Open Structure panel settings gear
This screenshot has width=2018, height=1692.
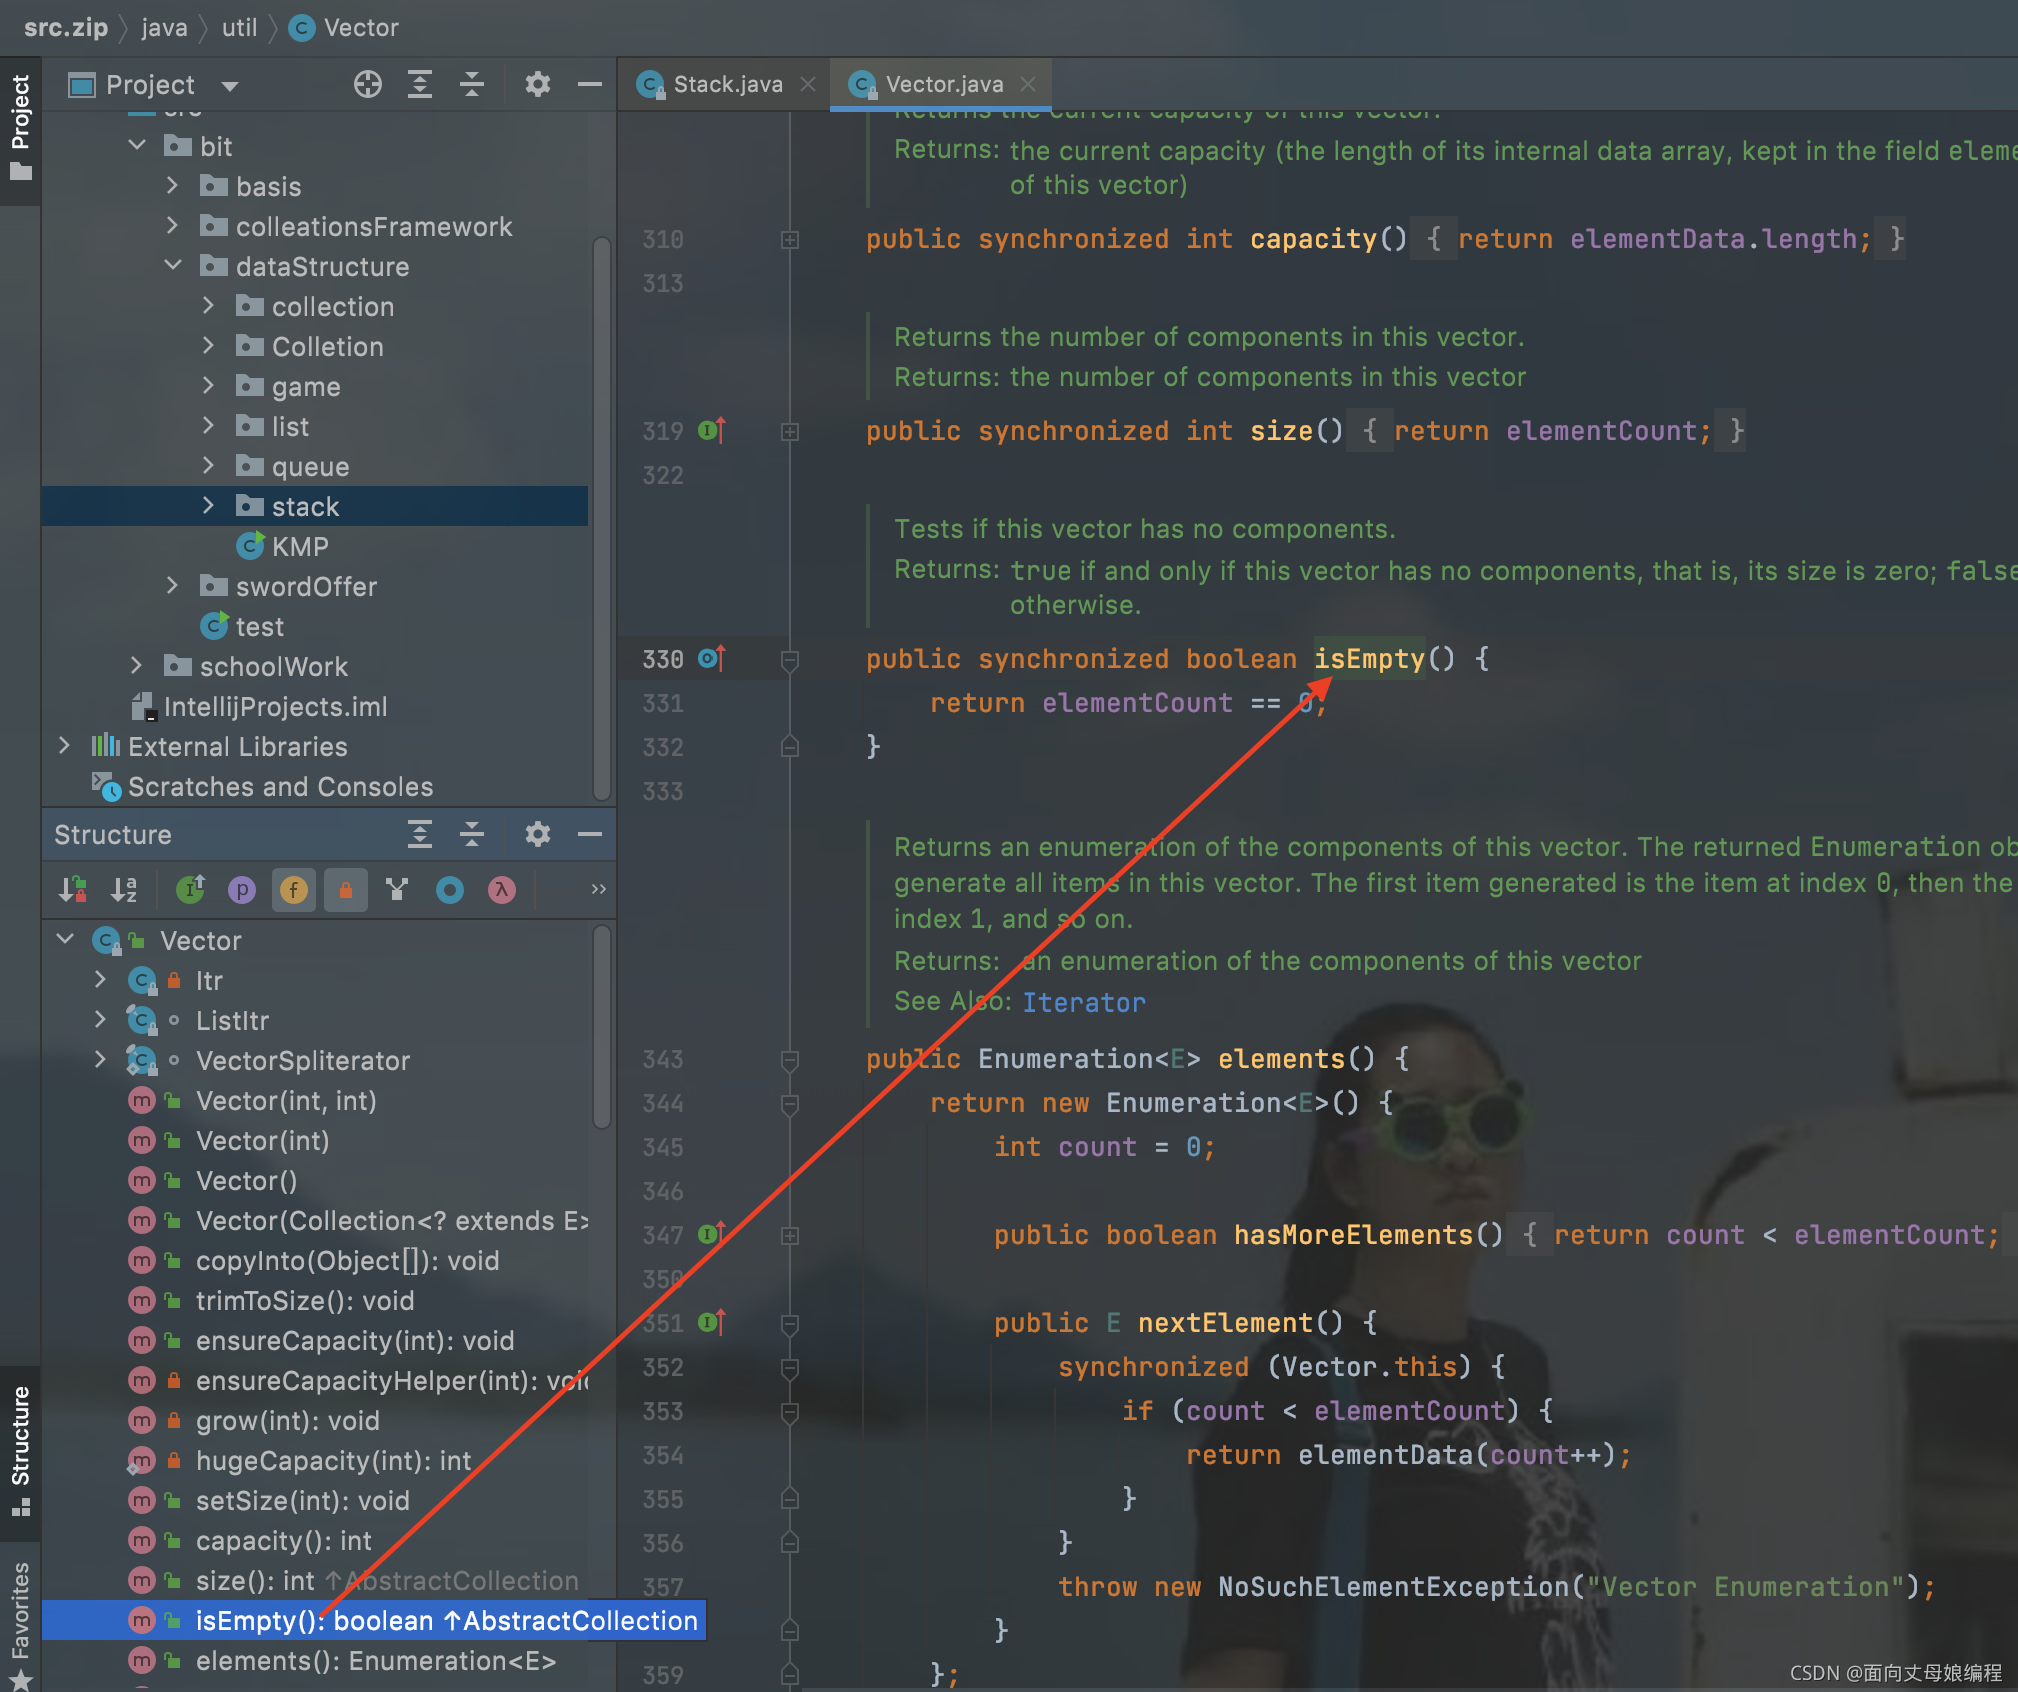tap(538, 834)
